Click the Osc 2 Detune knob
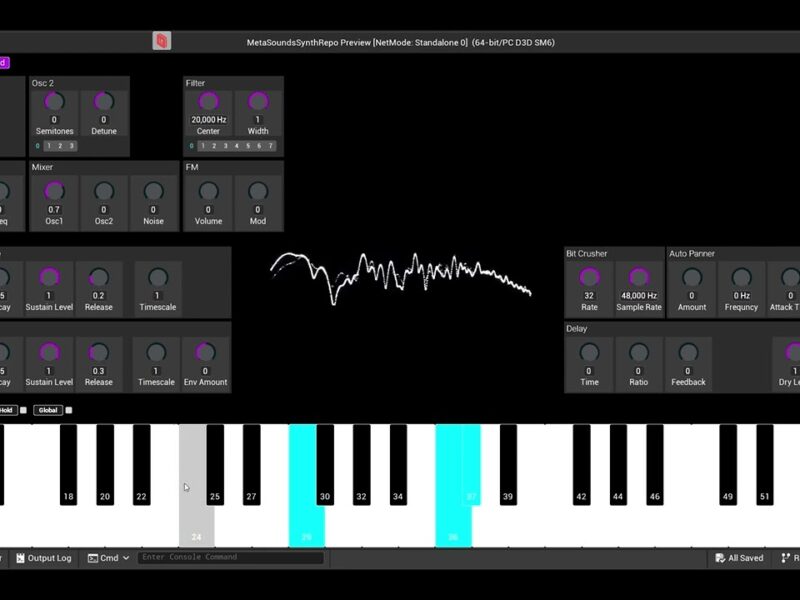This screenshot has height=600, width=800. tap(104, 102)
